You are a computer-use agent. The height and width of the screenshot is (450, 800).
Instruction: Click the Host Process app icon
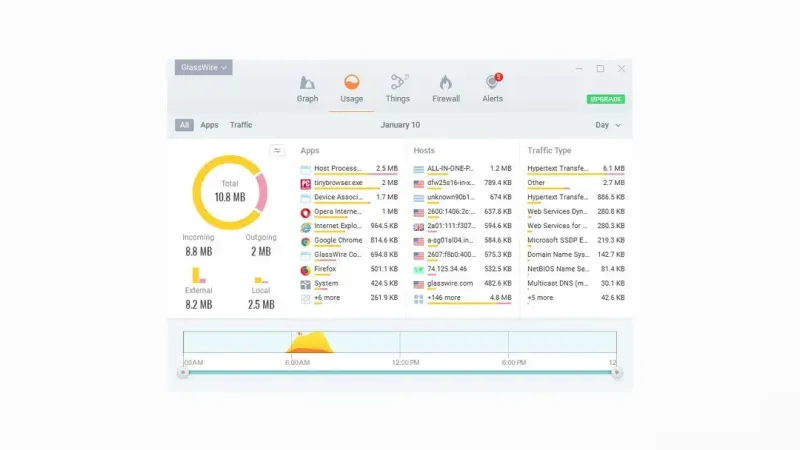tap(306, 169)
